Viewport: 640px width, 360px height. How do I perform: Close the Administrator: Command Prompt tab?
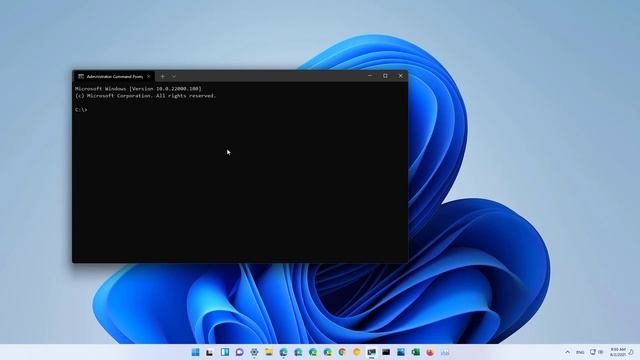pos(149,76)
